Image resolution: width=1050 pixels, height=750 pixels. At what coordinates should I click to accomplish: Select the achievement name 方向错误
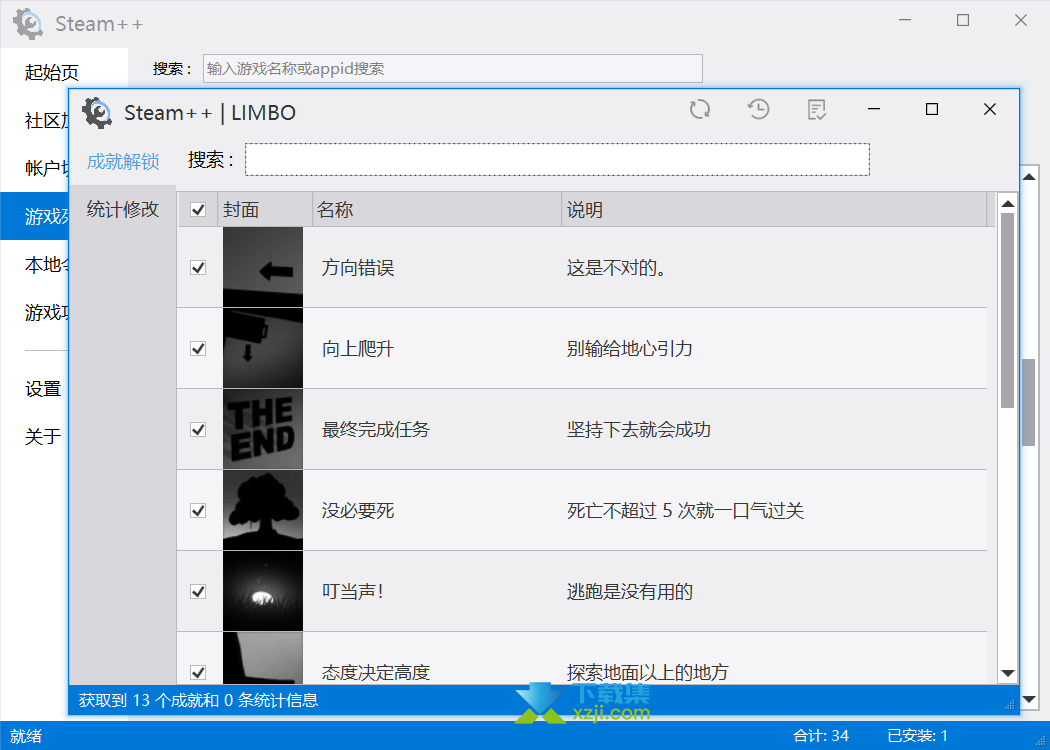(x=358, y=268)
